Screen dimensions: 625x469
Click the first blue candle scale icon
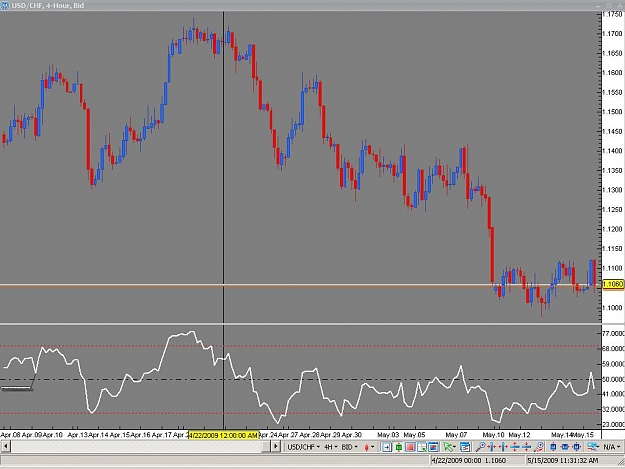pyautogui.click(x=553, y=447)
